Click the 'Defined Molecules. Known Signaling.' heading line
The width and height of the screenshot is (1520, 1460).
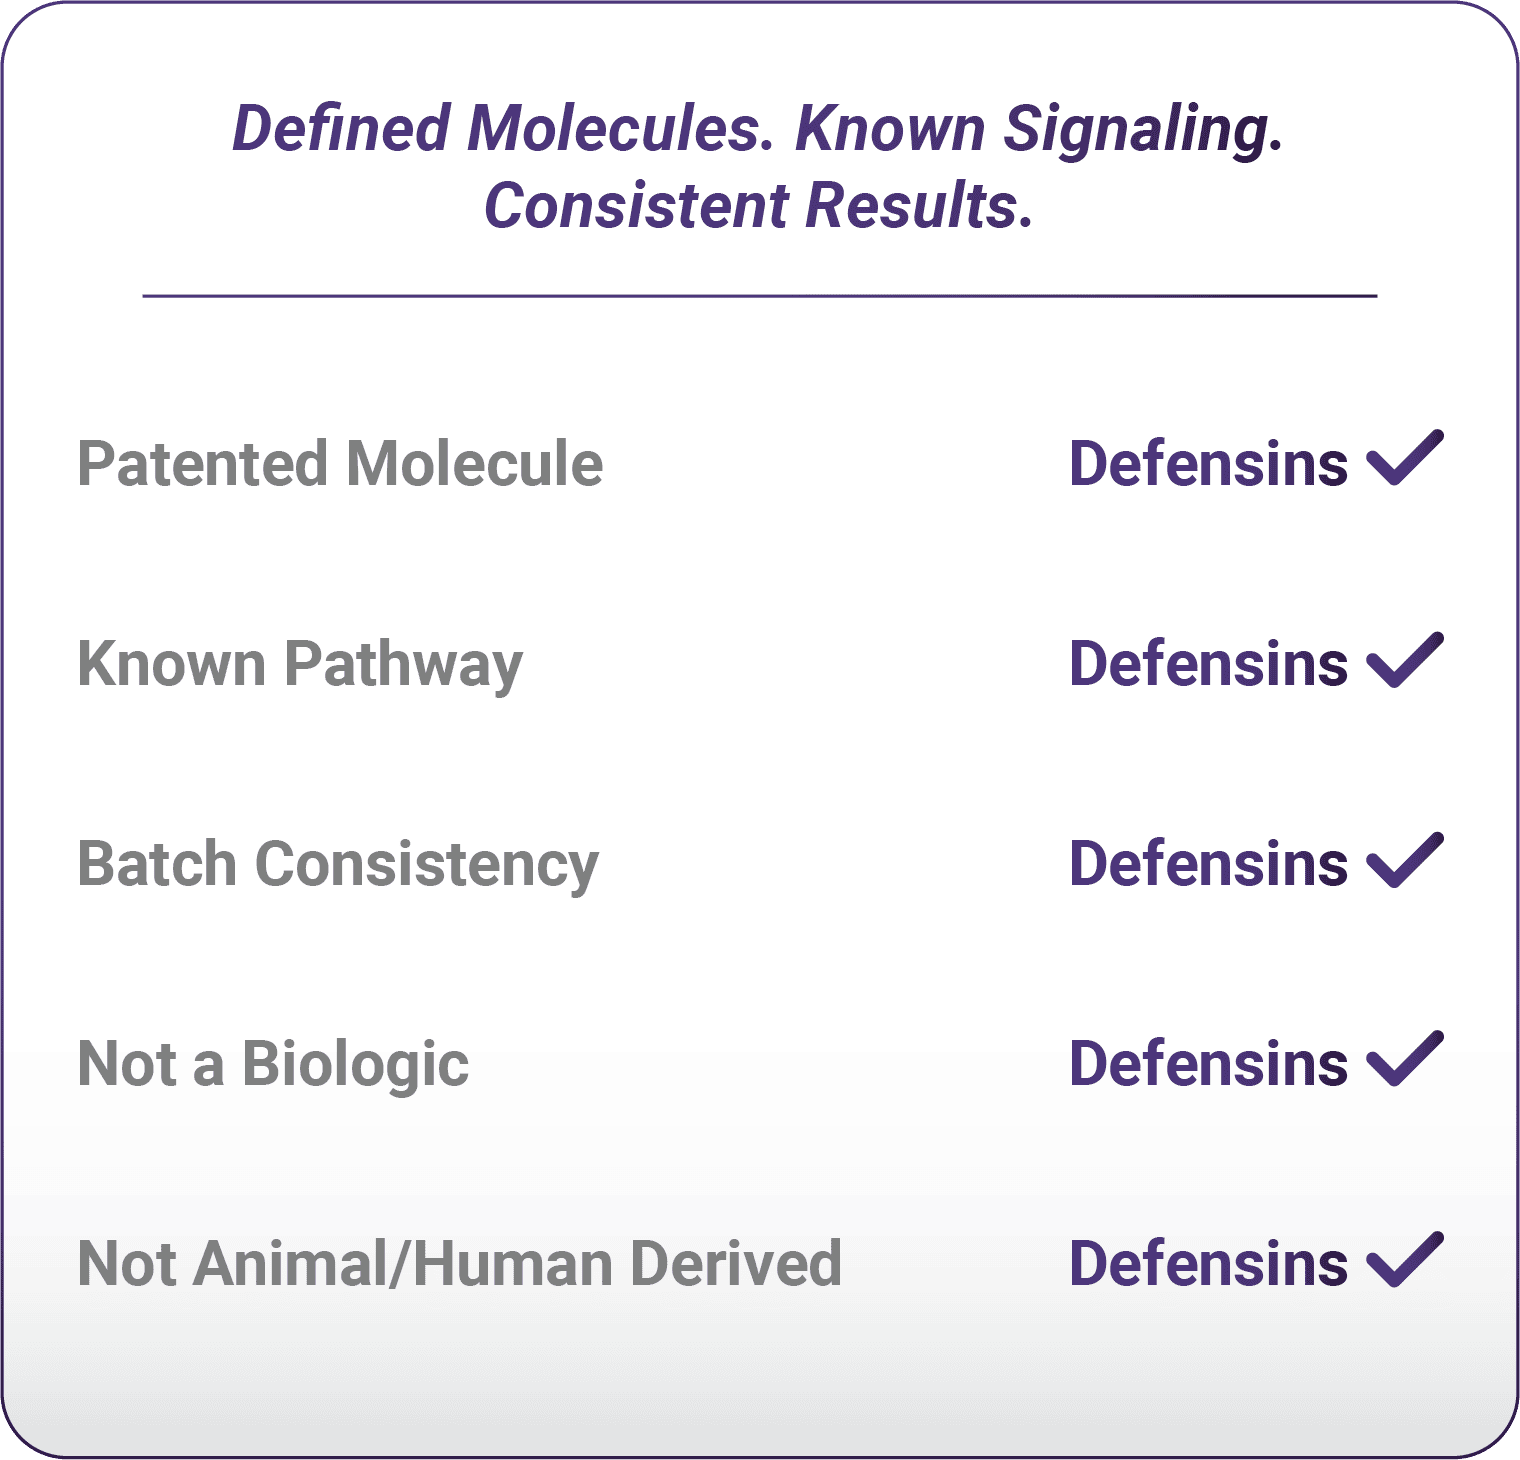(757, 129)
